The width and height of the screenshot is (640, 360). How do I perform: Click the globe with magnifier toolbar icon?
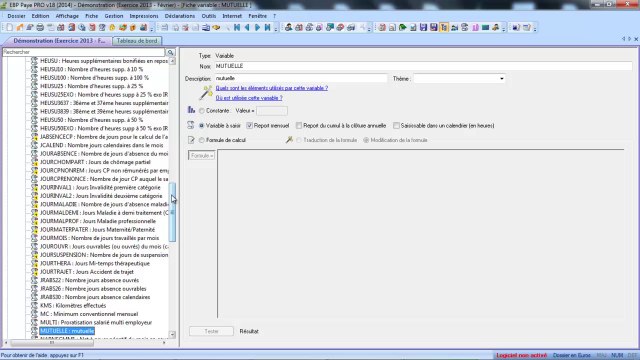pyautogui.click(x=82, y=28)
